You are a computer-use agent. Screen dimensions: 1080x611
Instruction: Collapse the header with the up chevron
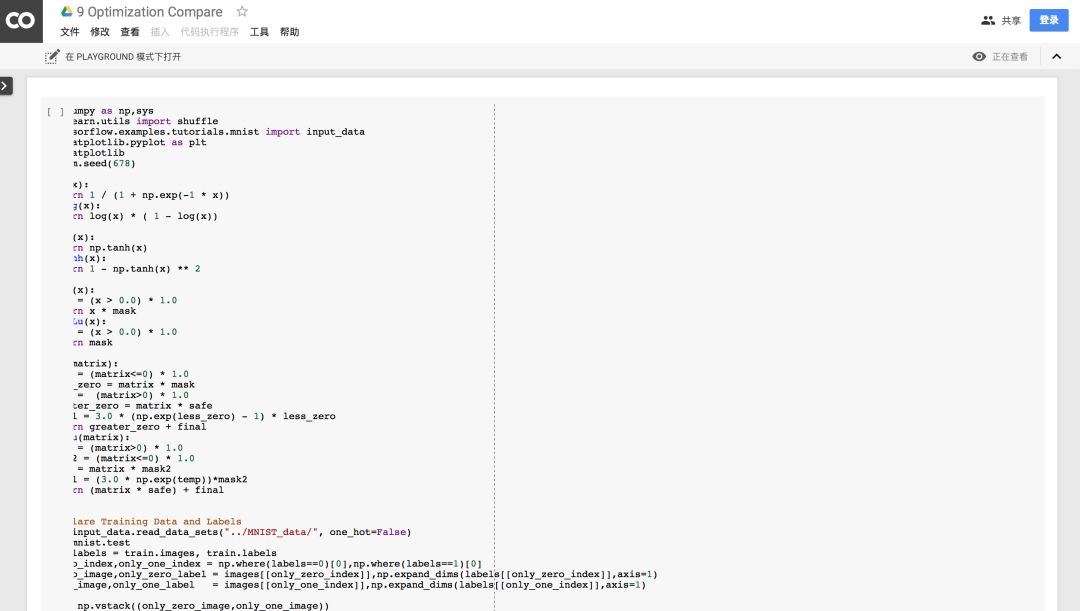(1057, 56)
